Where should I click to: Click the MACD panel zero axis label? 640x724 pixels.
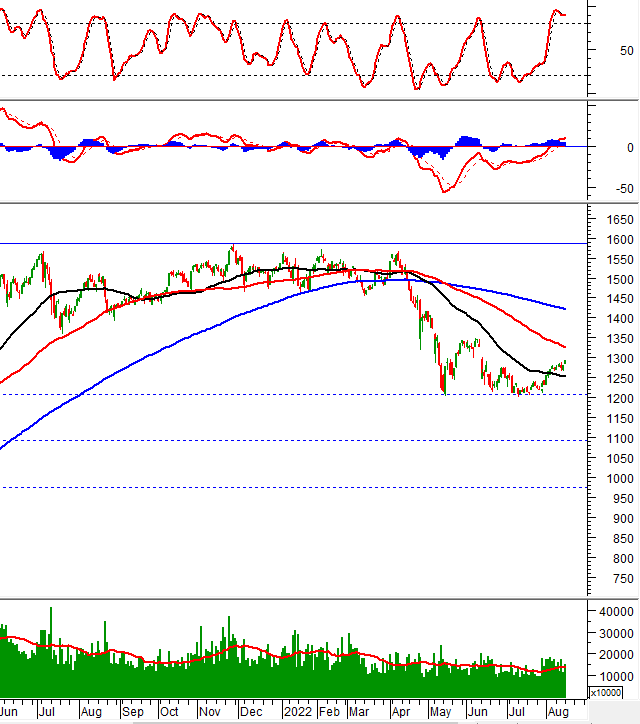point(630,148)
